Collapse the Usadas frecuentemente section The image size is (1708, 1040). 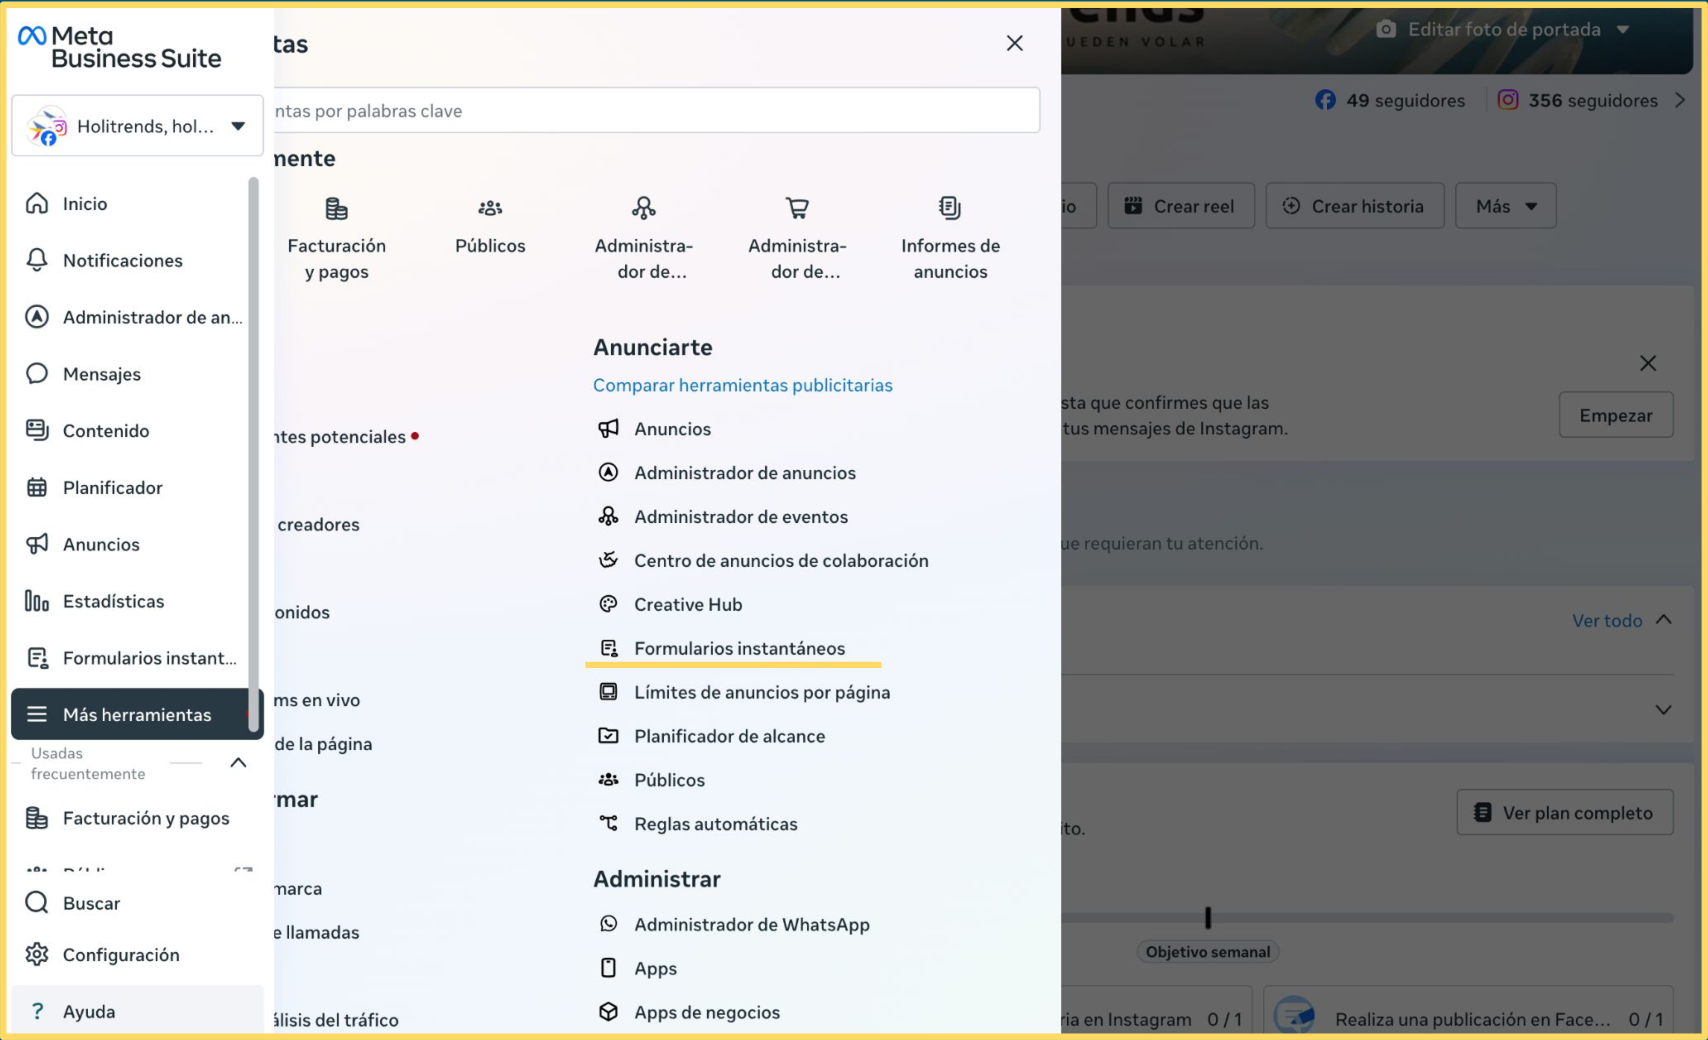238,763
